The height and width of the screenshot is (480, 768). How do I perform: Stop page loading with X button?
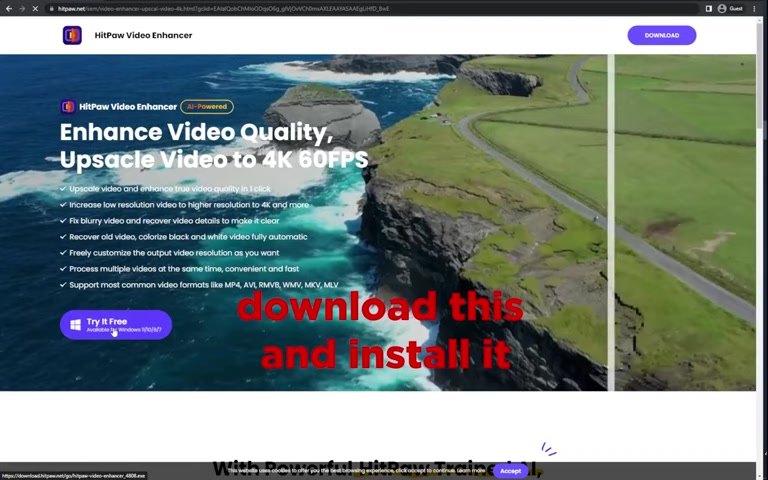click(35, 8)
